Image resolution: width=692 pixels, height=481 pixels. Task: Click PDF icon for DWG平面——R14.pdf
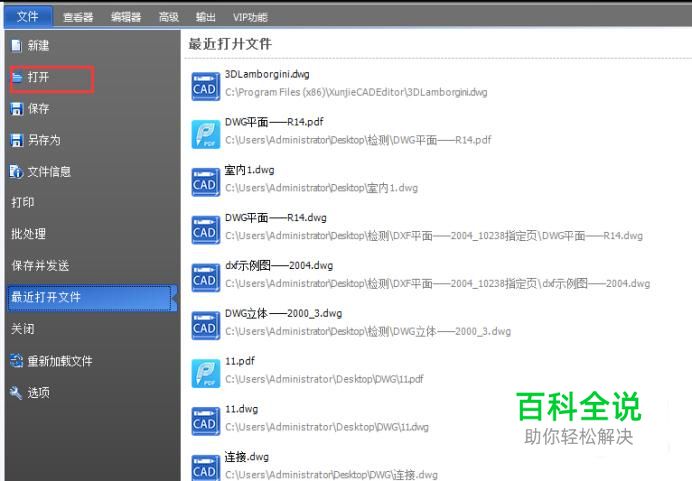pos(205,134)
